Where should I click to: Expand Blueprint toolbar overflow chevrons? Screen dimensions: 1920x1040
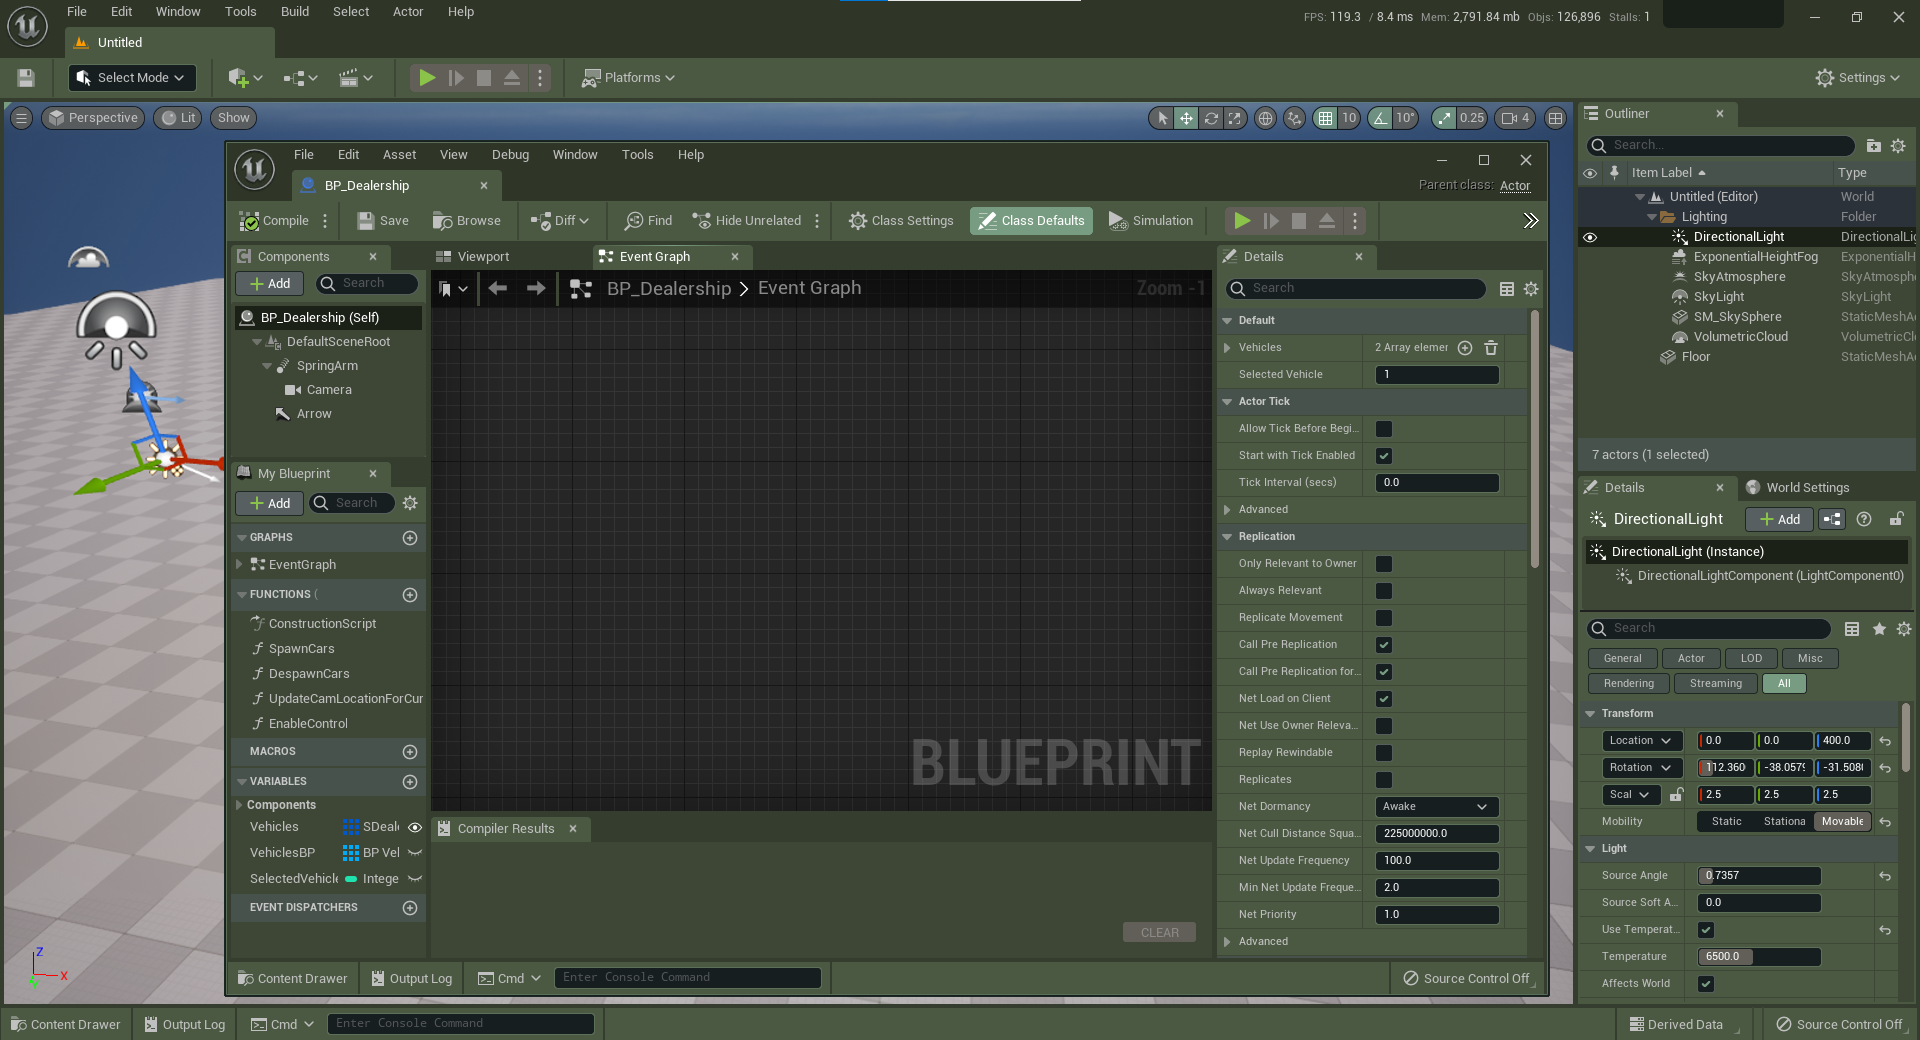(1531, 221)
